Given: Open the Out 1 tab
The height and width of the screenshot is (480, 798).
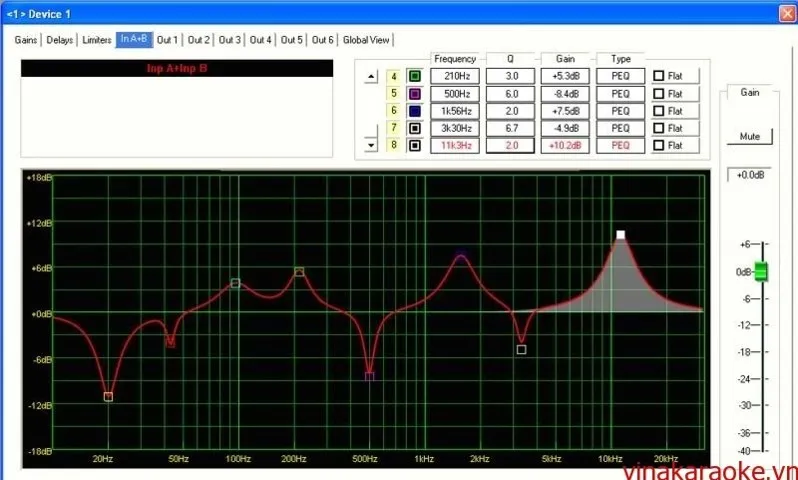Looking at the screenshot, I should tap(167, 40).
